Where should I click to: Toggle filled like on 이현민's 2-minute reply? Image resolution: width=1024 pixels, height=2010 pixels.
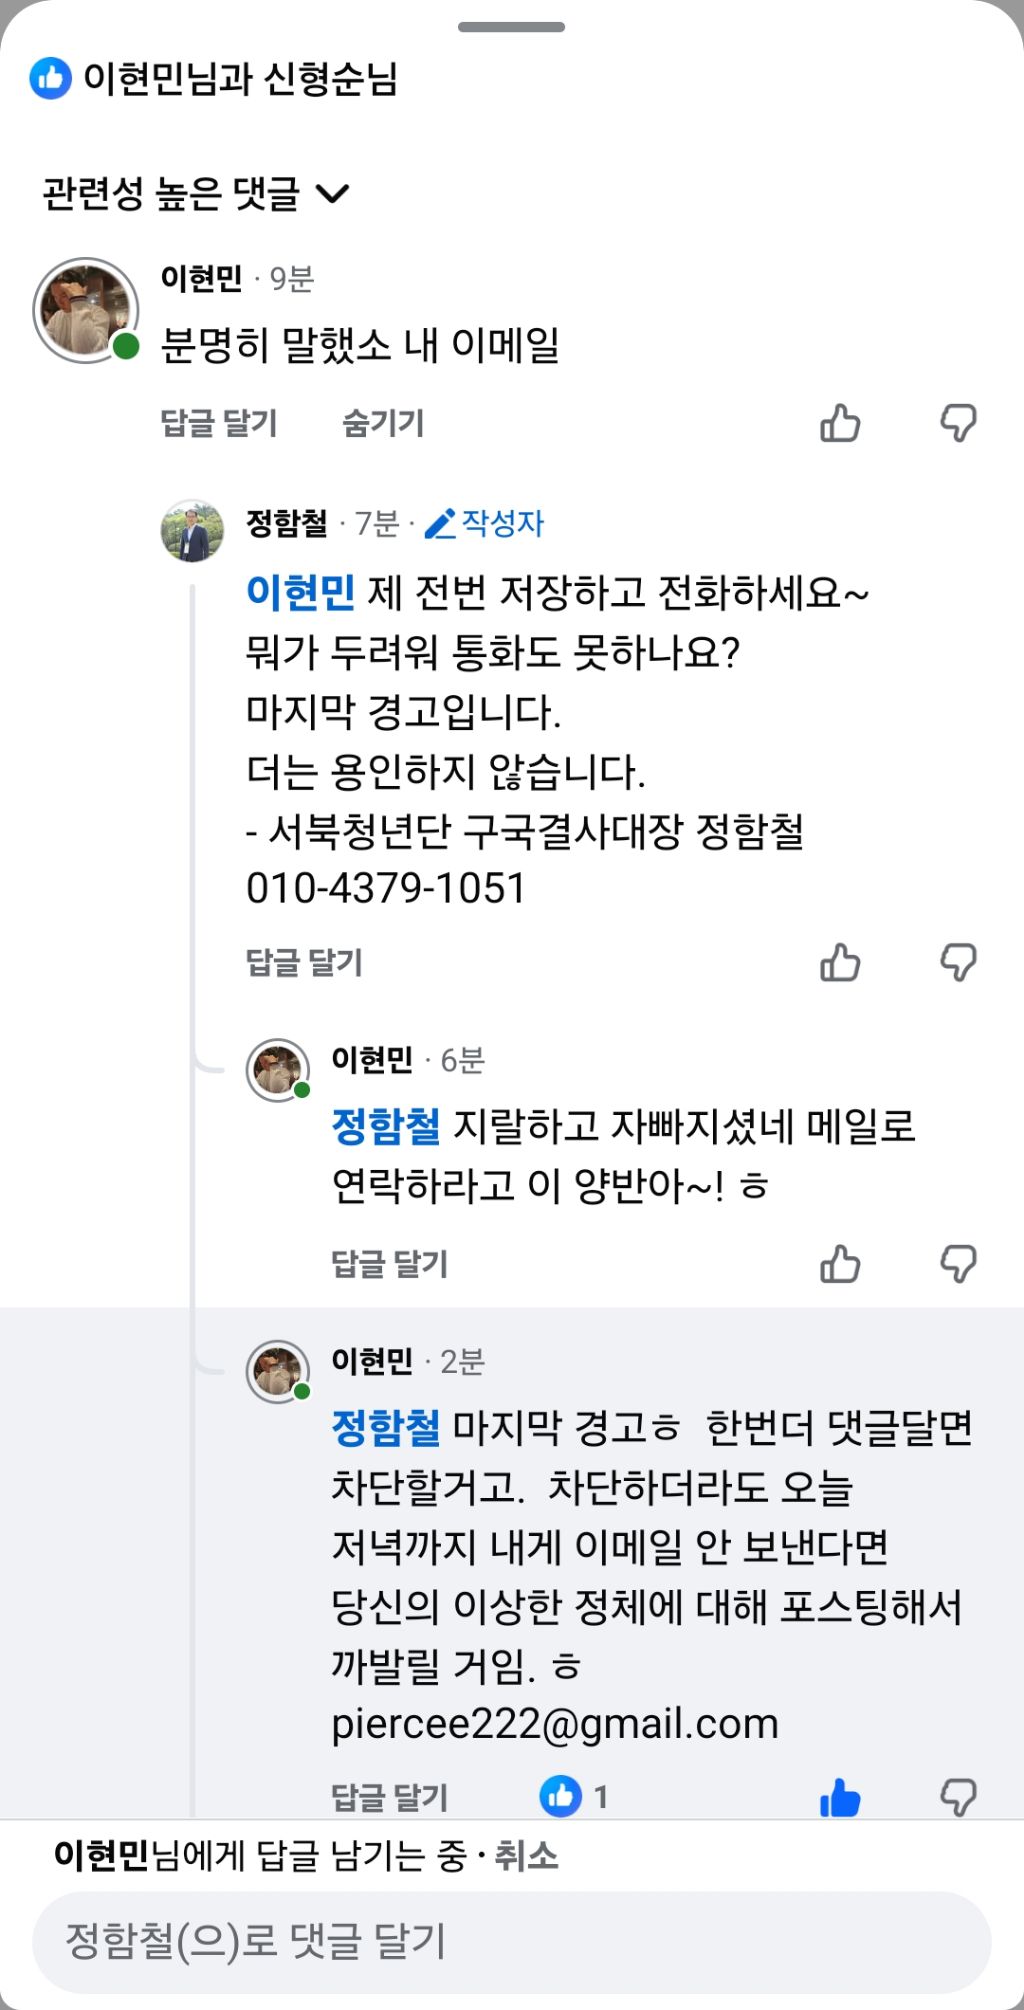pyautogui.click(x=840, y=1797)
